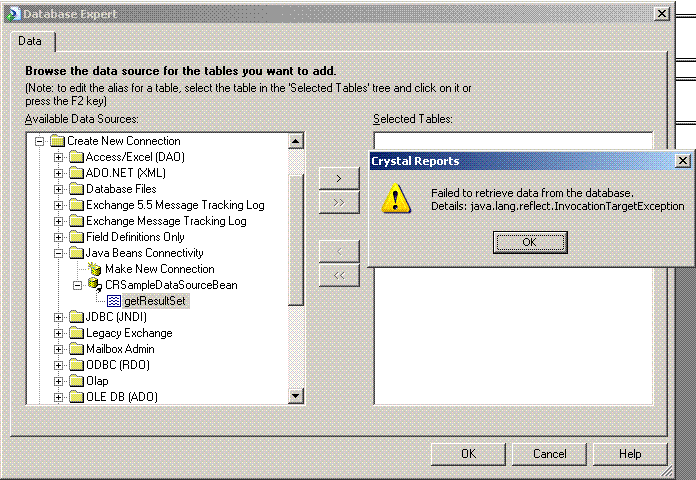The width and height of the screenshot is (696, 480).
Task: Select the Mailbox Admin label
Action: pos(120,349)
